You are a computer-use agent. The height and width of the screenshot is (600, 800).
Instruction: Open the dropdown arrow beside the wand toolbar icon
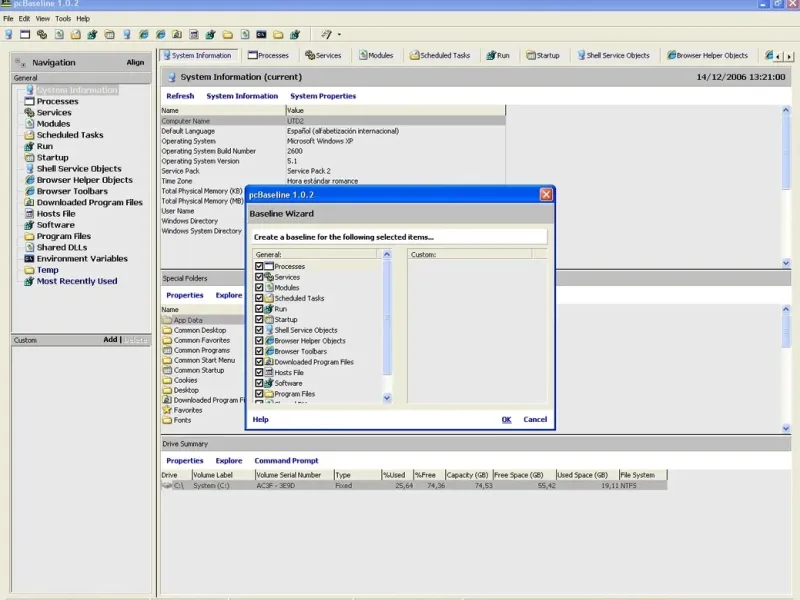(339, 34)
